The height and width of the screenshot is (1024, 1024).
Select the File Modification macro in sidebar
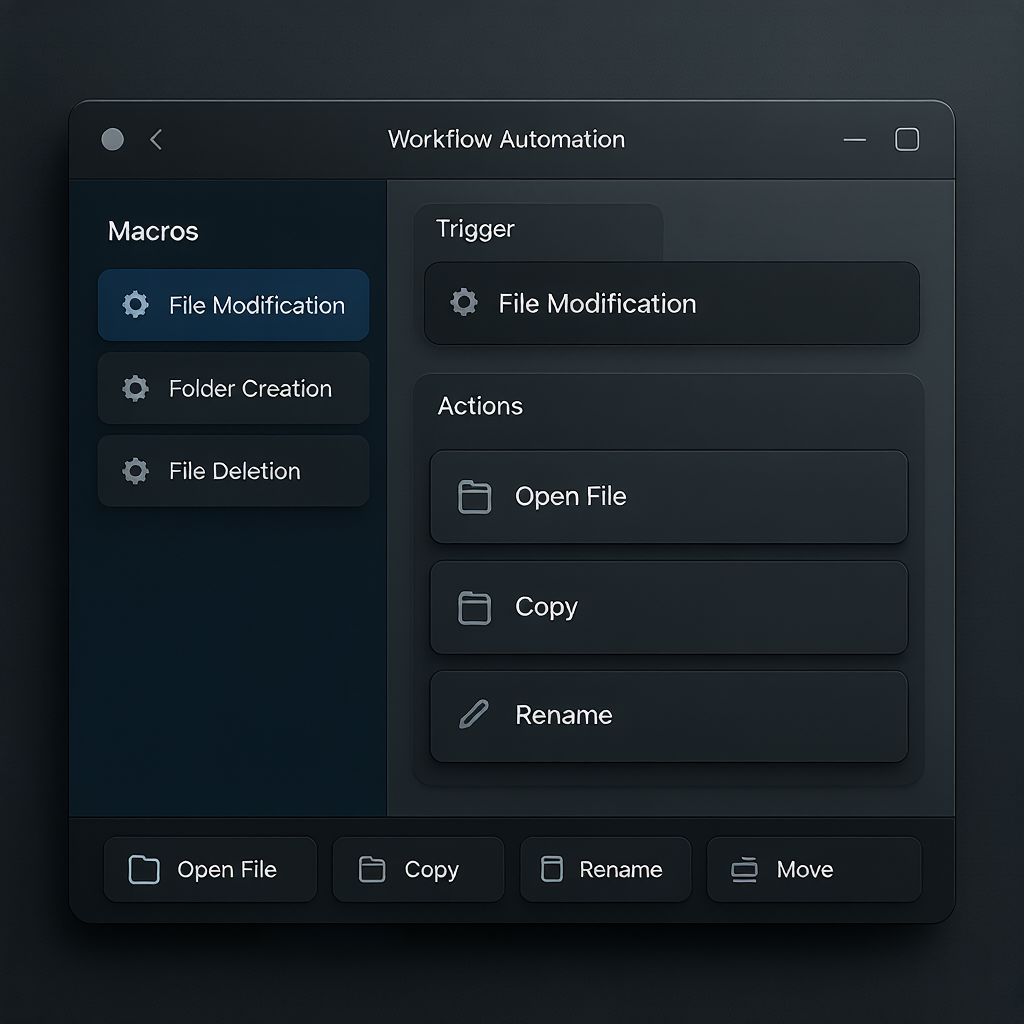click(234, 305)
